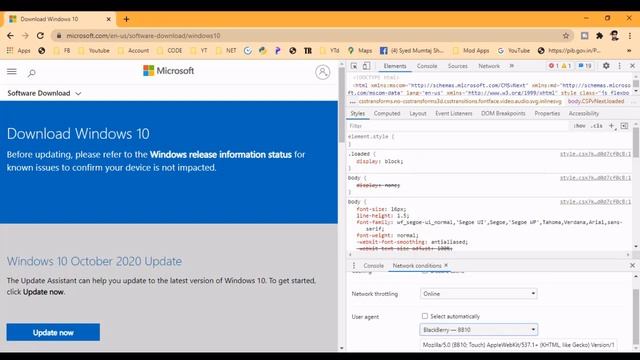Toggle the computed styles sidebar icon

[624, 126]
